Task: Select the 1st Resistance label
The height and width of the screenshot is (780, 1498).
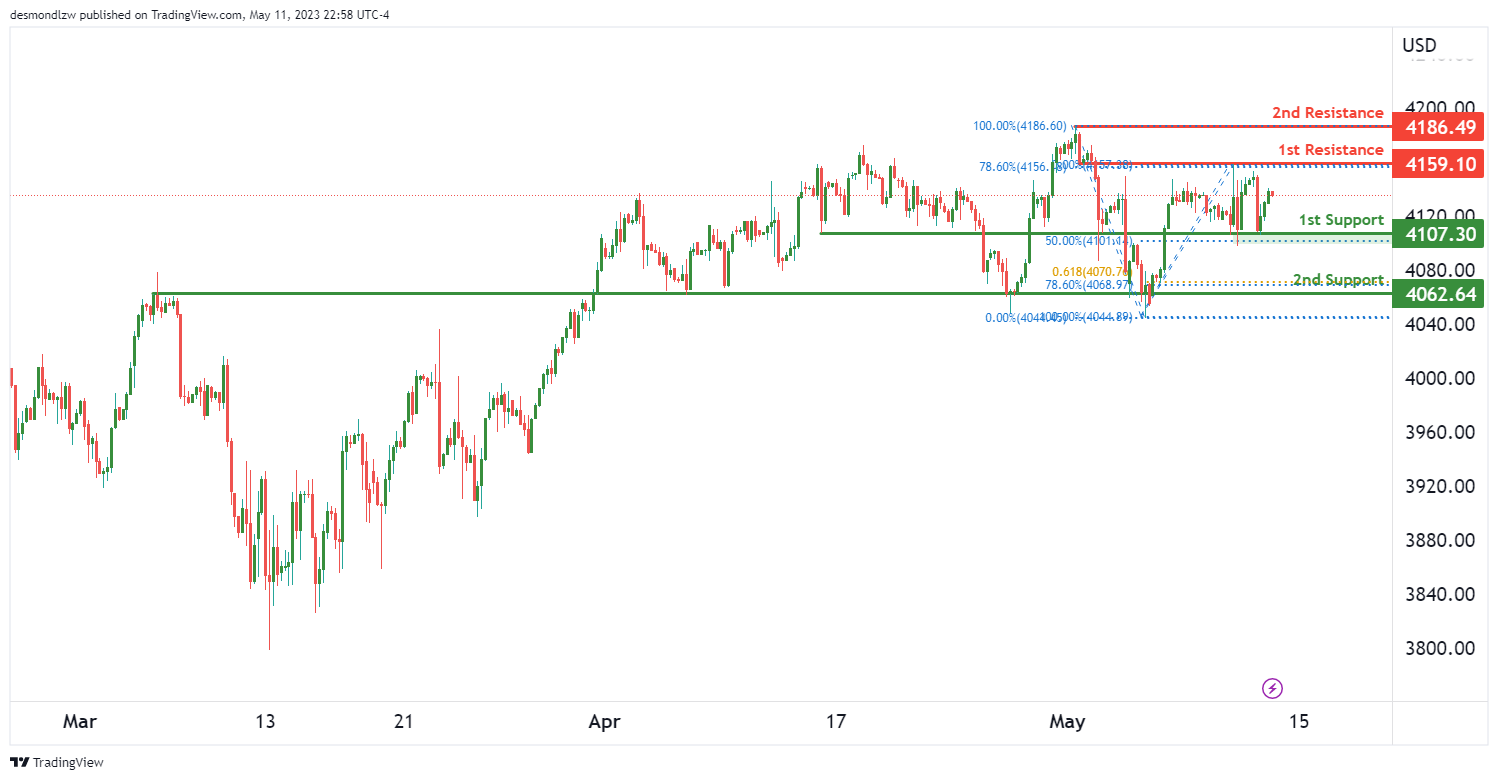Action: (1330, 150)
